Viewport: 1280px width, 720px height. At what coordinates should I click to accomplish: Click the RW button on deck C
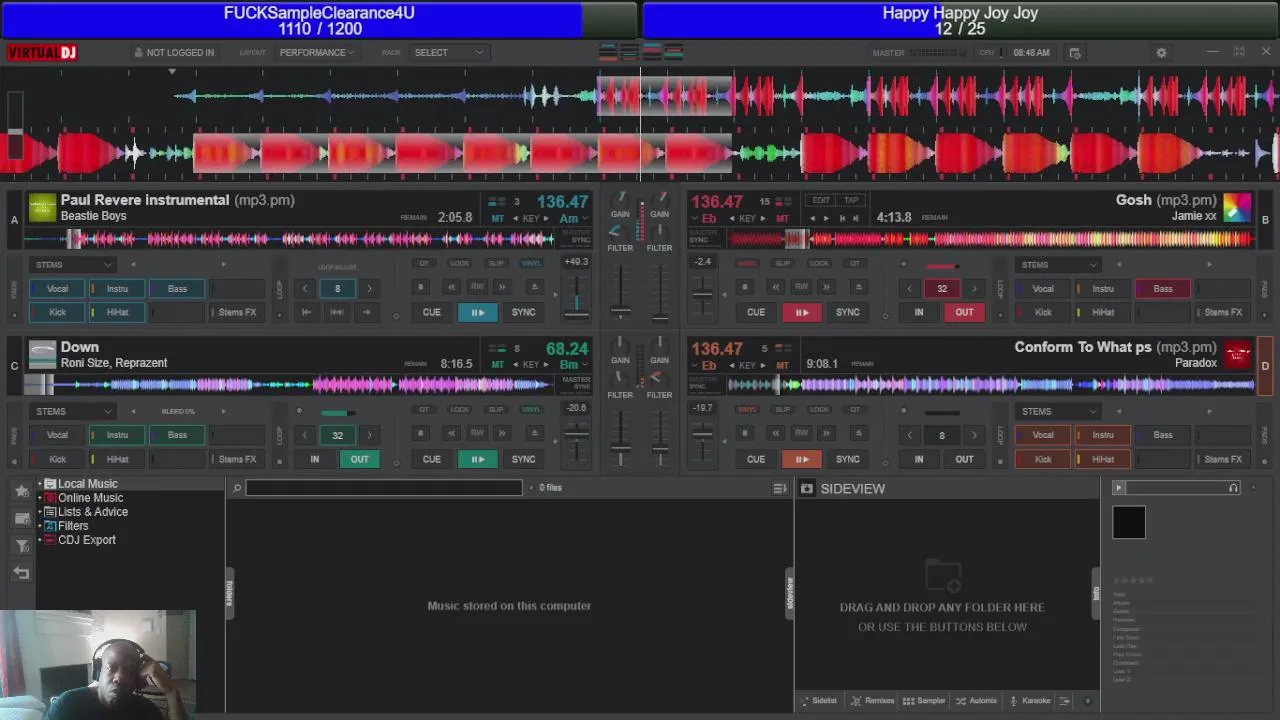pyautogui.click(x=477, y=433)
